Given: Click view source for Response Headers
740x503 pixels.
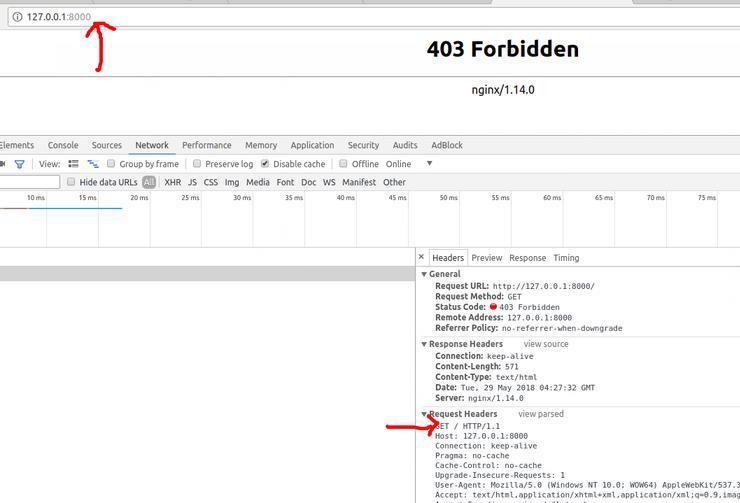Looking at the screenshot, I should [546, 344].
